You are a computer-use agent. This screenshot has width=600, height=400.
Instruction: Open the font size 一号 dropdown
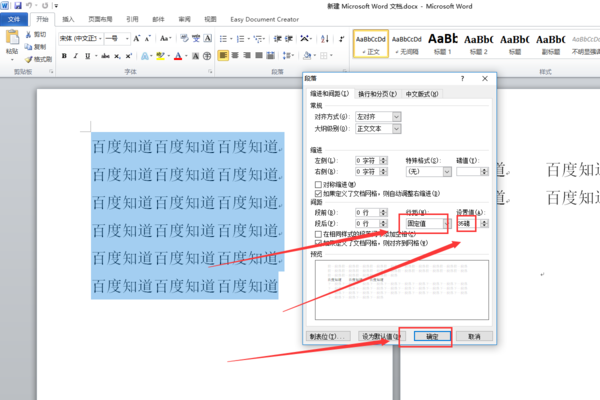coord(127,39)
